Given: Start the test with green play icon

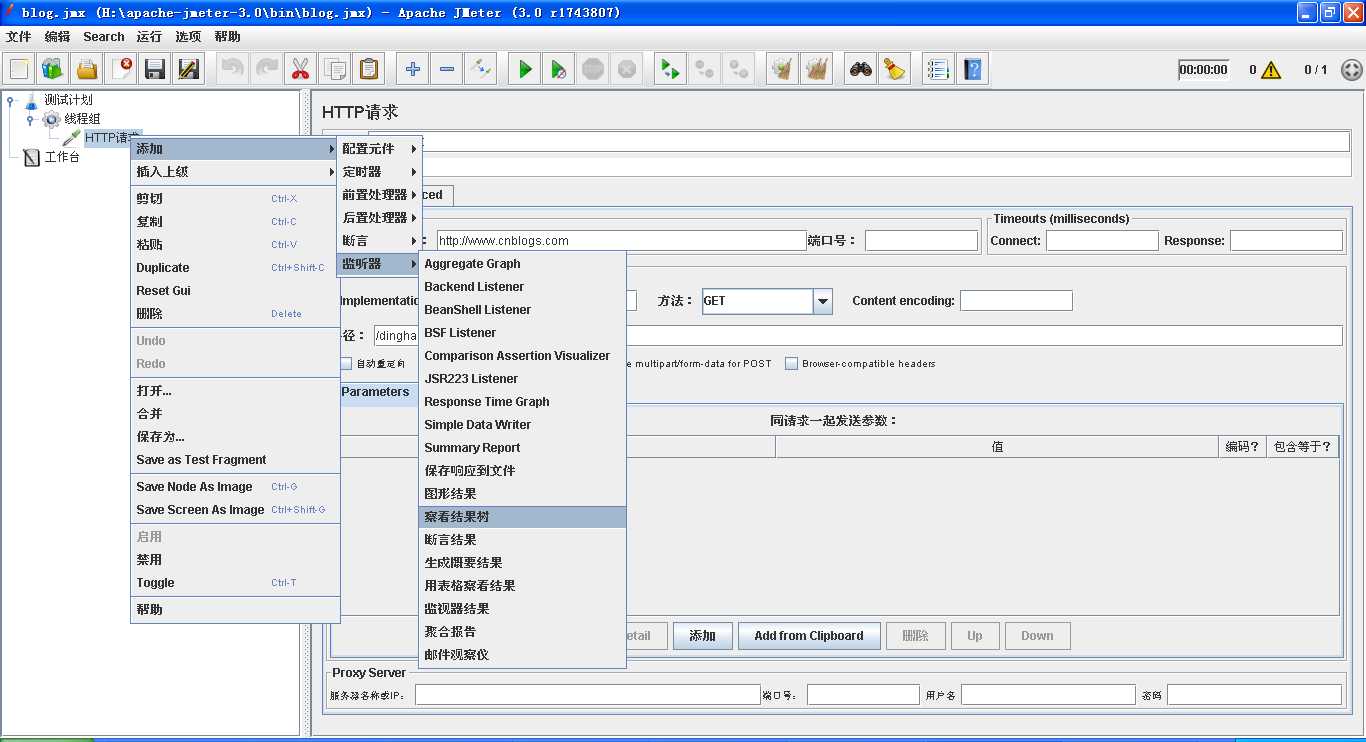Looking at the screenshot, I should (x=525, y=69).
